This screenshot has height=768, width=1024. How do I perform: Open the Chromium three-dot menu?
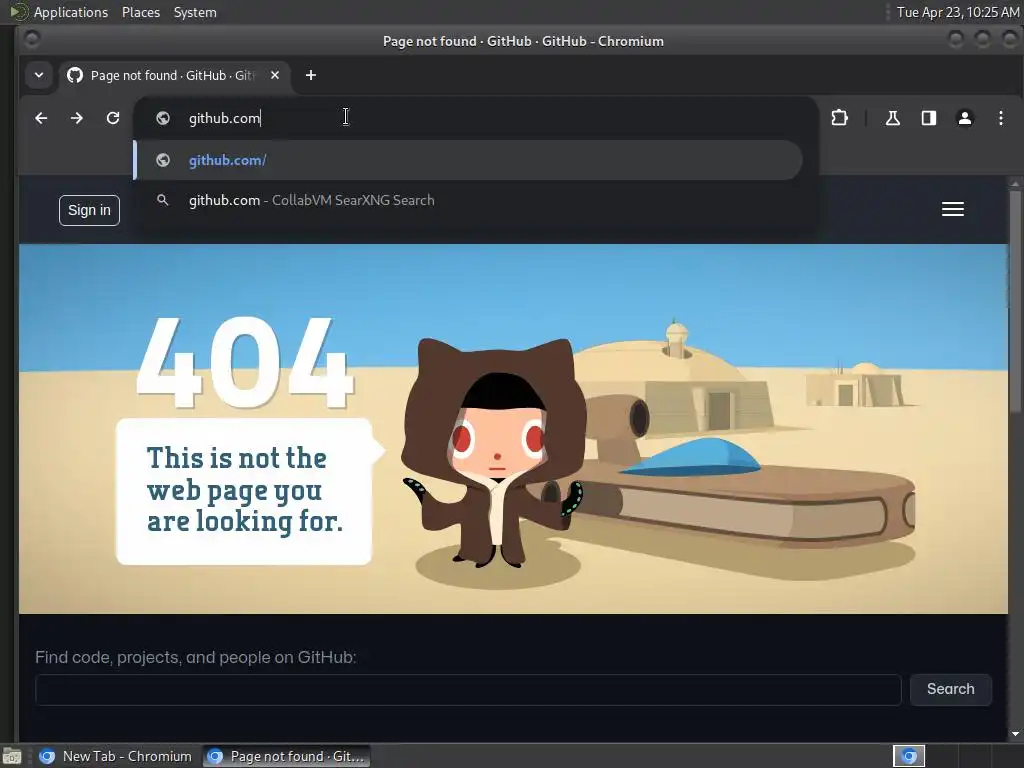tap(1000, 118)
